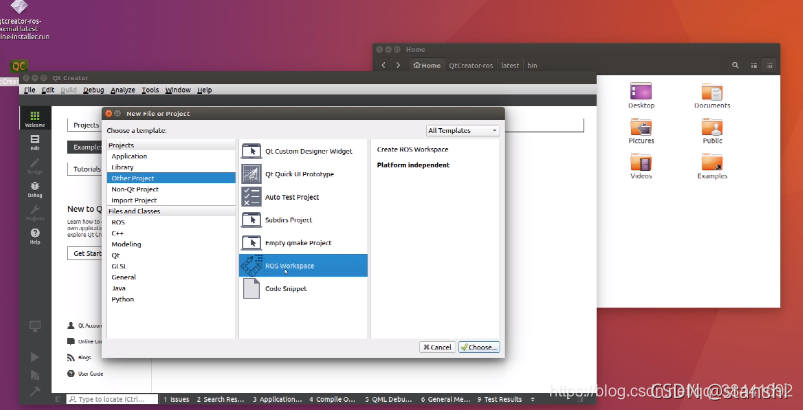This screenshot has width=803, height=410.
Task: Open the Window menu in Qt Creator
Action: pos(178,90)
